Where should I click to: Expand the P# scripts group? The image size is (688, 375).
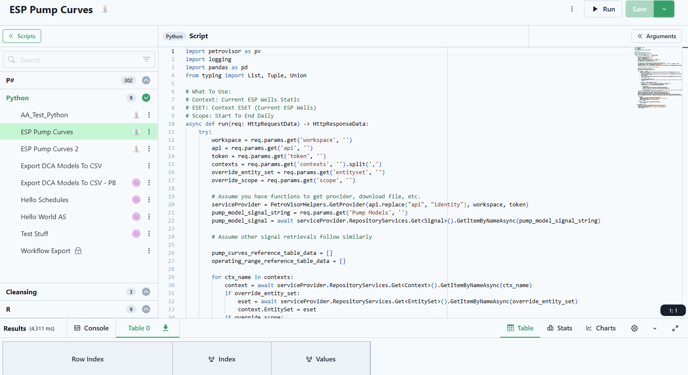coord(146,80)
